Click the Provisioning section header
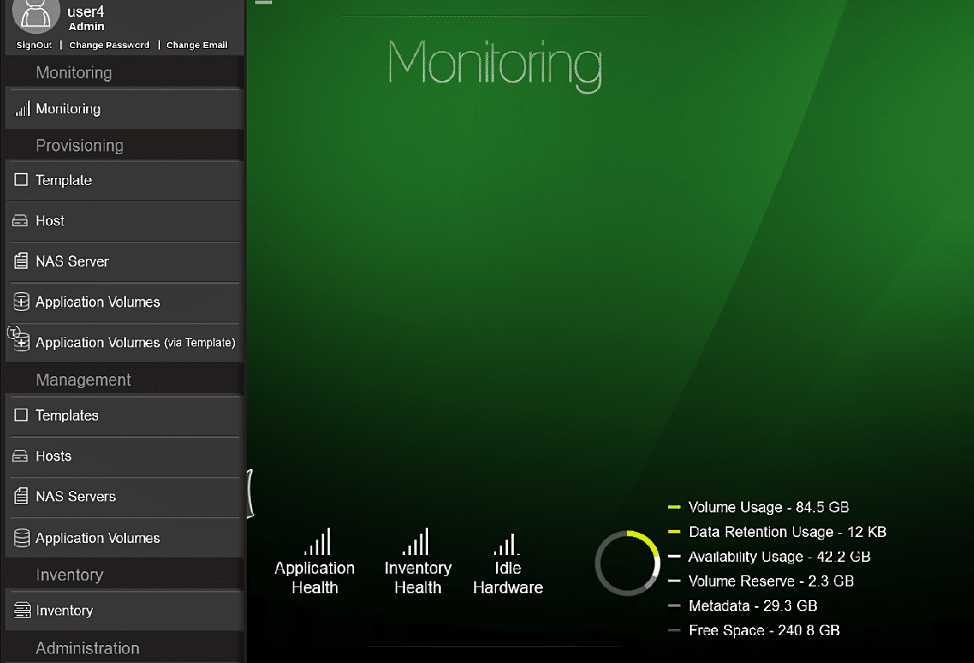The height and width of the screenshot is (663, 974). coord(80,145)
